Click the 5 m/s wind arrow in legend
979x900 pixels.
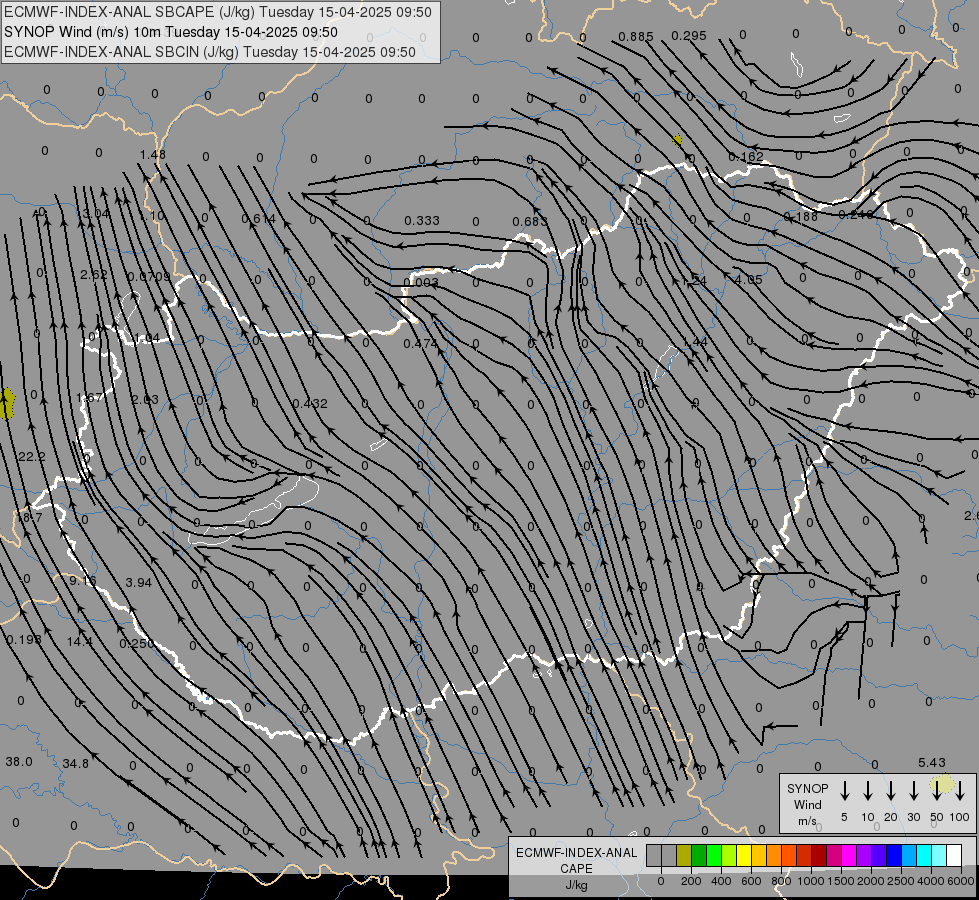pos(845,790)
